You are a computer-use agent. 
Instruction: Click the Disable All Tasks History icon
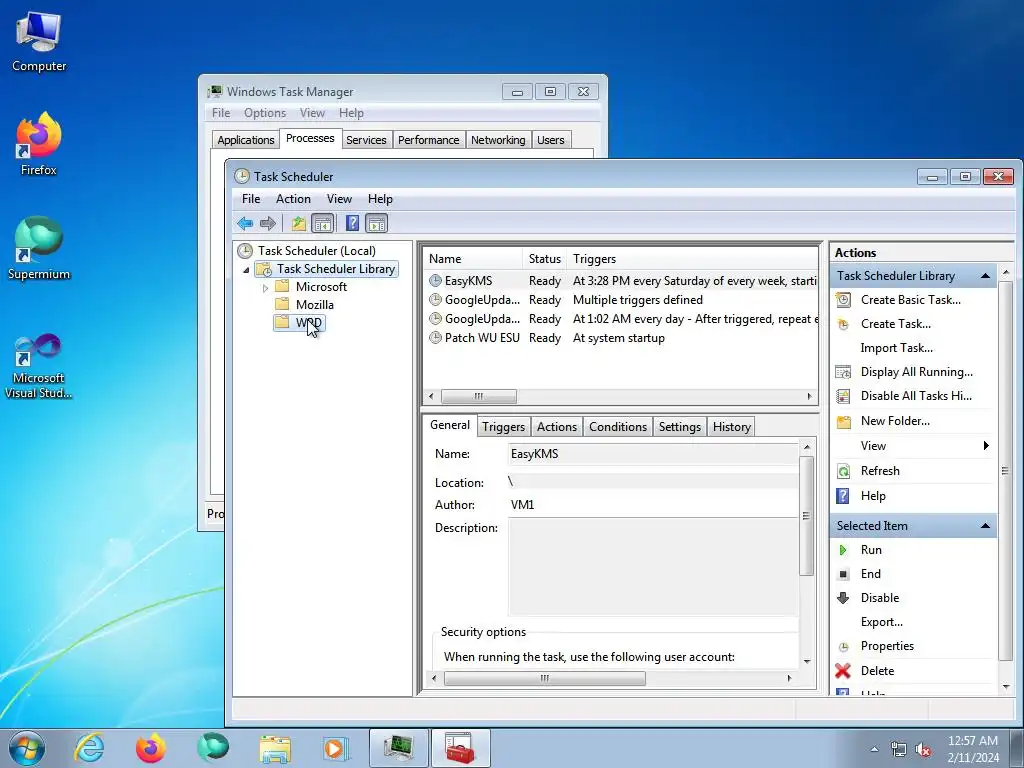843,396
